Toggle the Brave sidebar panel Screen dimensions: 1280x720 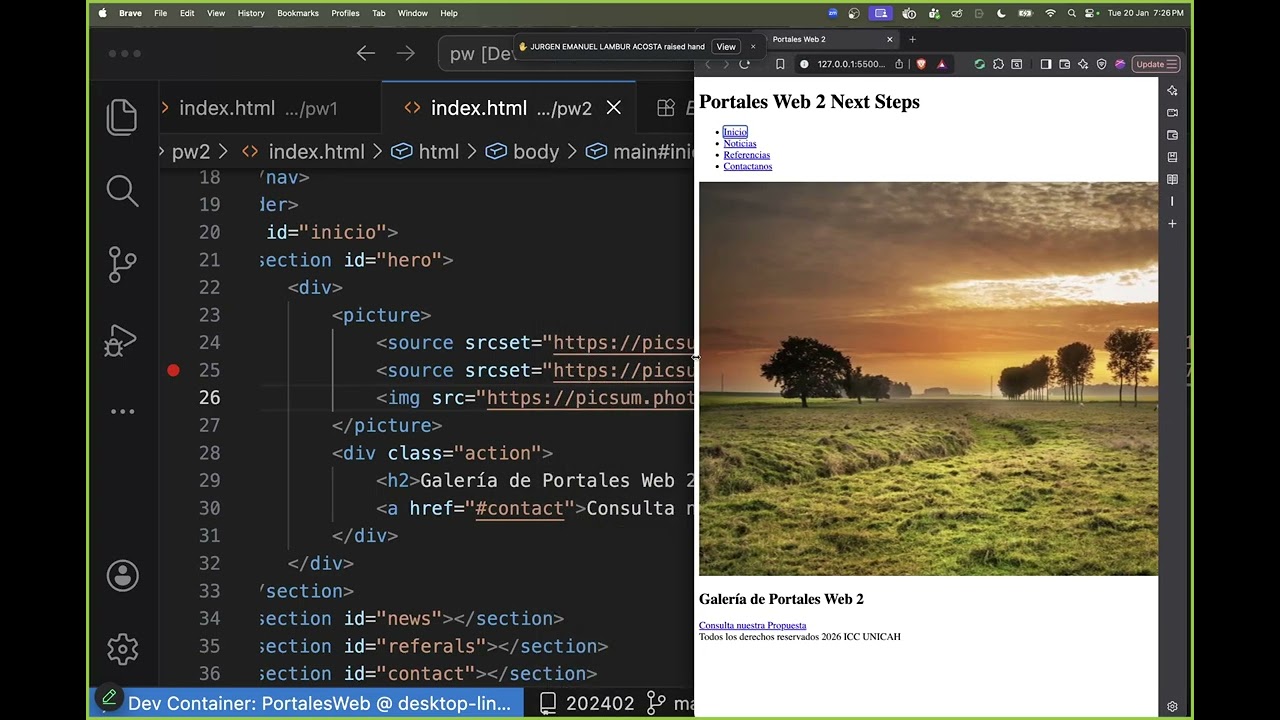pos(1046,64)
